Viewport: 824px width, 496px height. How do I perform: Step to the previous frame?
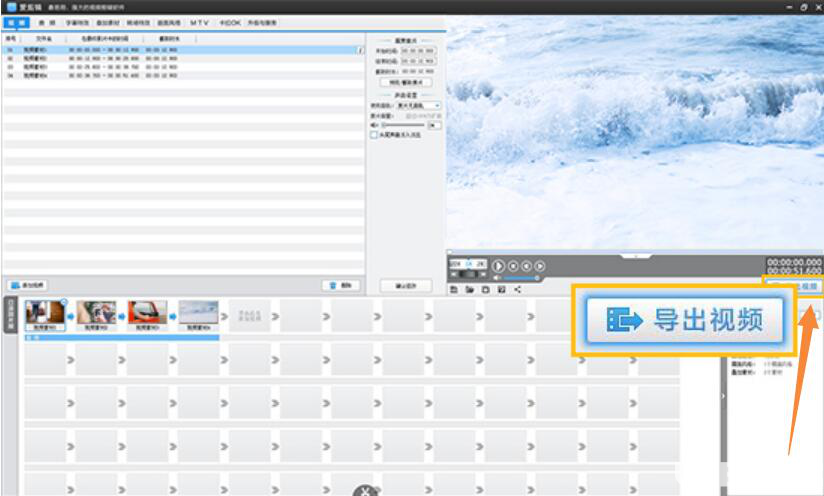coord(527,266)
